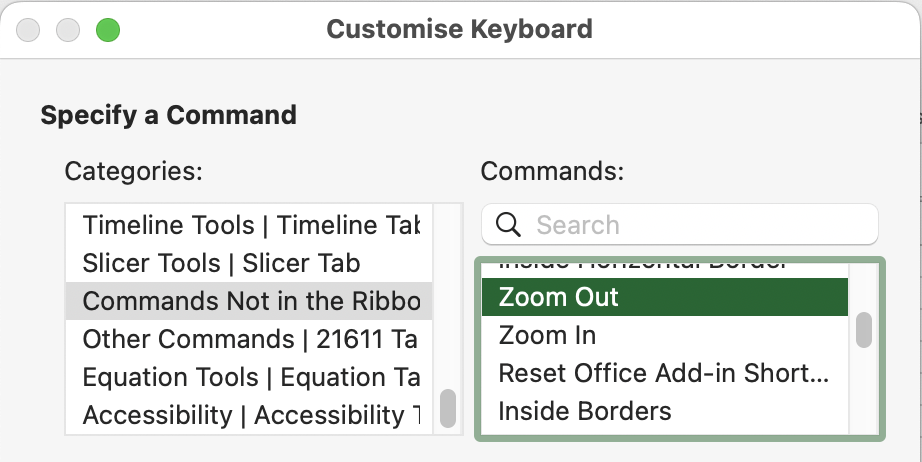Click into the Commands search field
The image size is (922, 462).
point(680,225)
